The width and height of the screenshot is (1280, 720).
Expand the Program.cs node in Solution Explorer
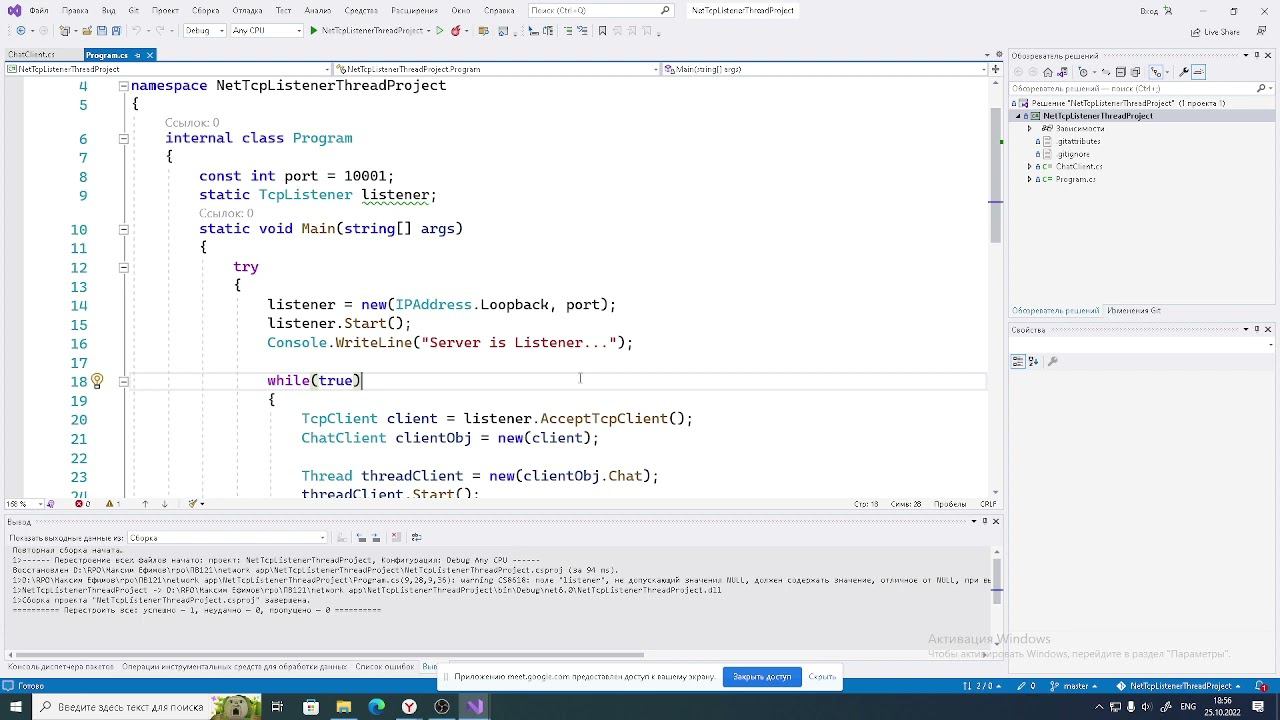point(1030,180)
